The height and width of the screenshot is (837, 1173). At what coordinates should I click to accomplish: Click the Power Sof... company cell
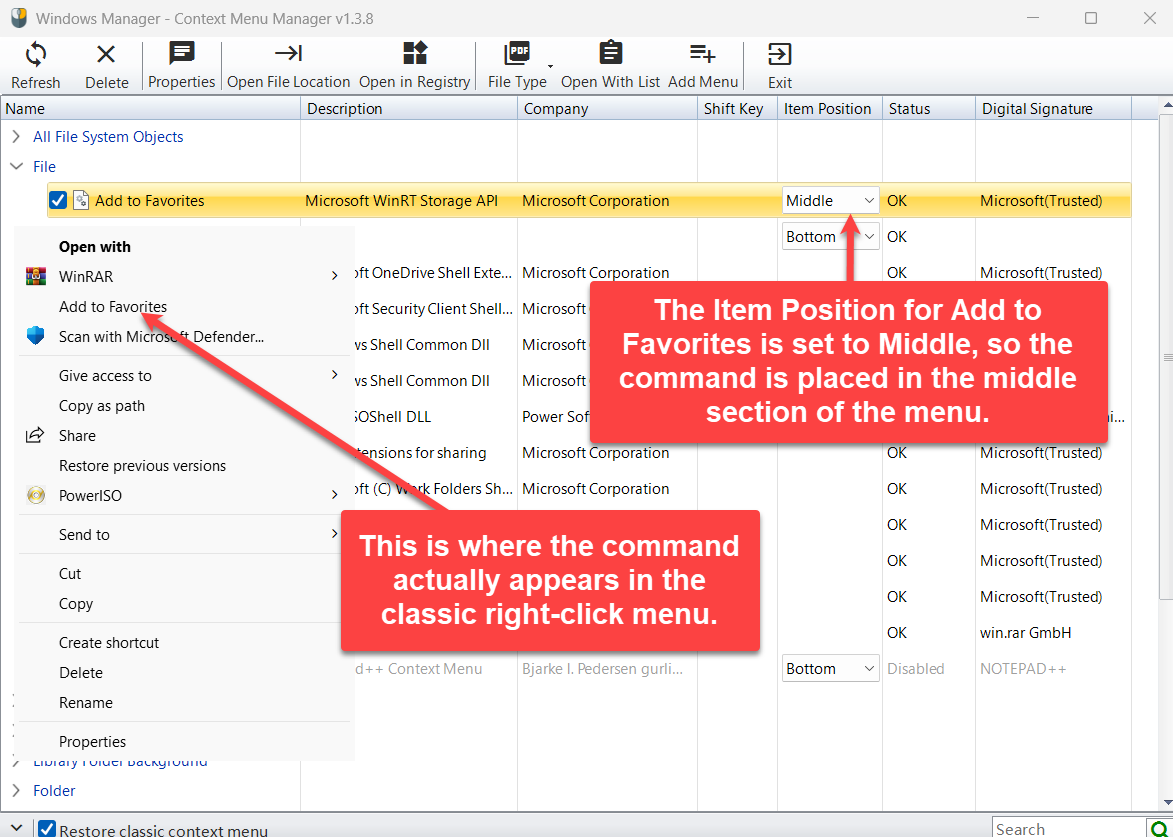coord(556,417)
